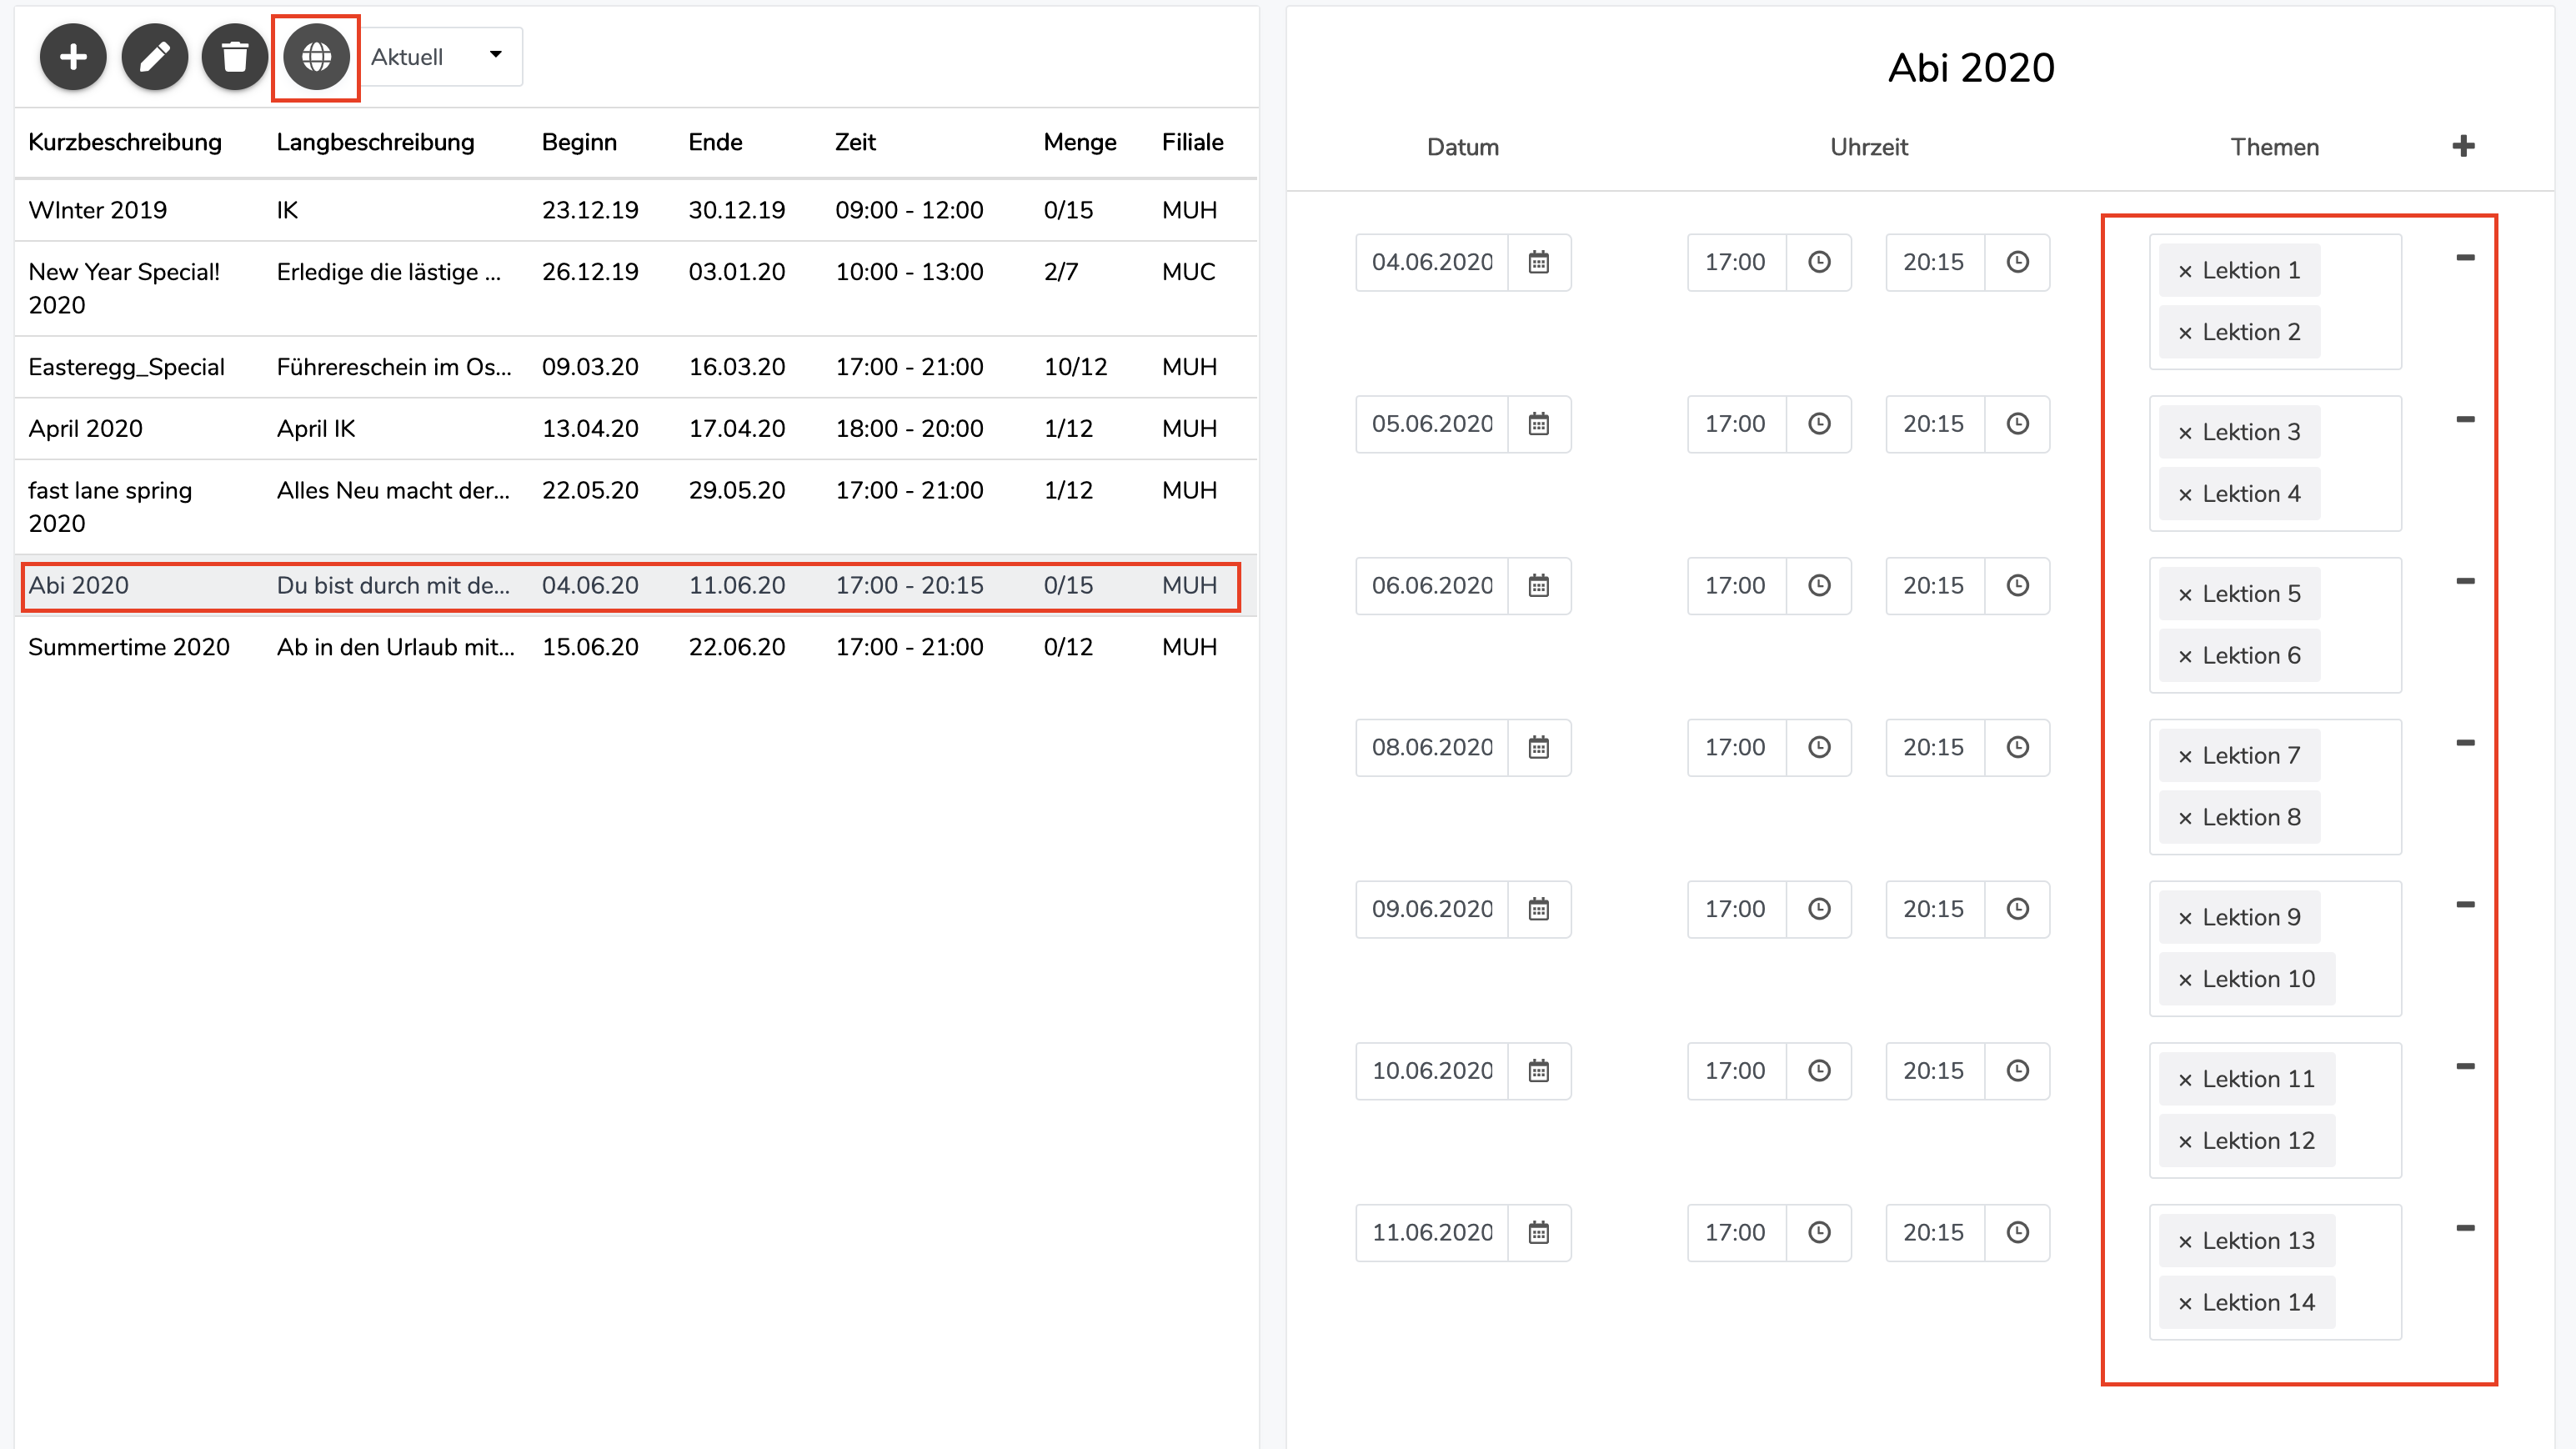
Task: Open clock picker for 11.06.2020 end time 20:15
Action: (x=2017, y=1232)
